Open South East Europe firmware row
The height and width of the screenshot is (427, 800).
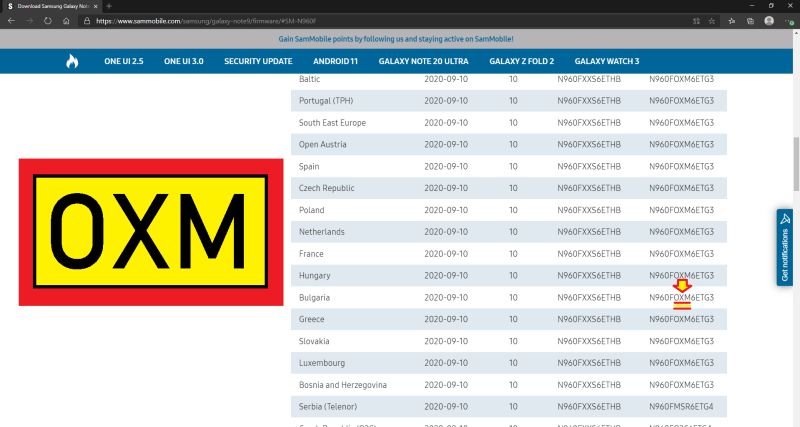[509, 122]
